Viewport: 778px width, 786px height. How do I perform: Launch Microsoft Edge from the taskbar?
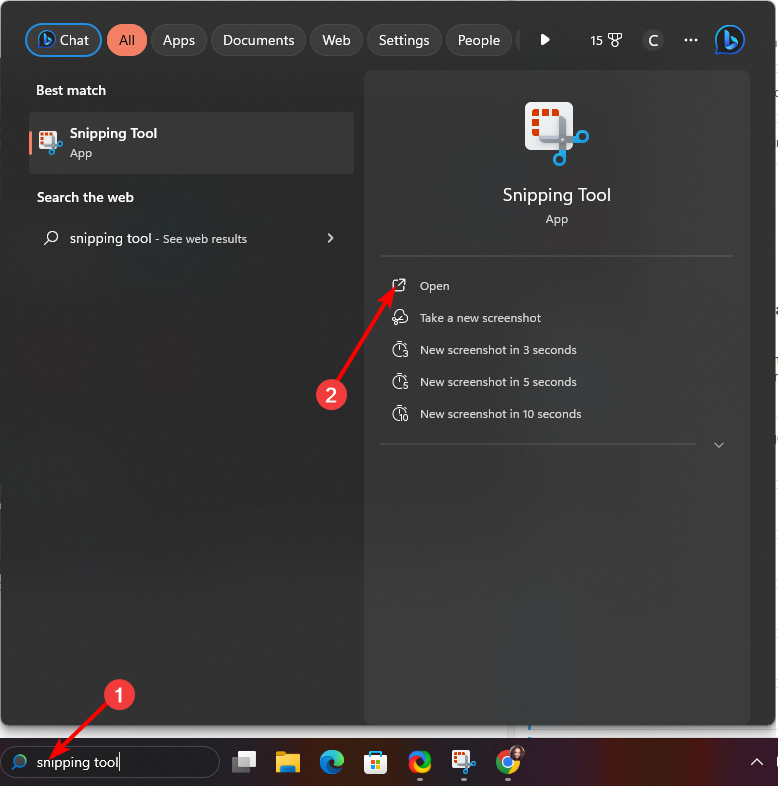tap(332, 762)
